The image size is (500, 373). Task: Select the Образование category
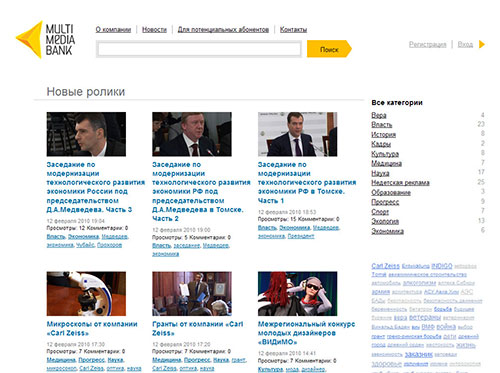pos(391,193)
